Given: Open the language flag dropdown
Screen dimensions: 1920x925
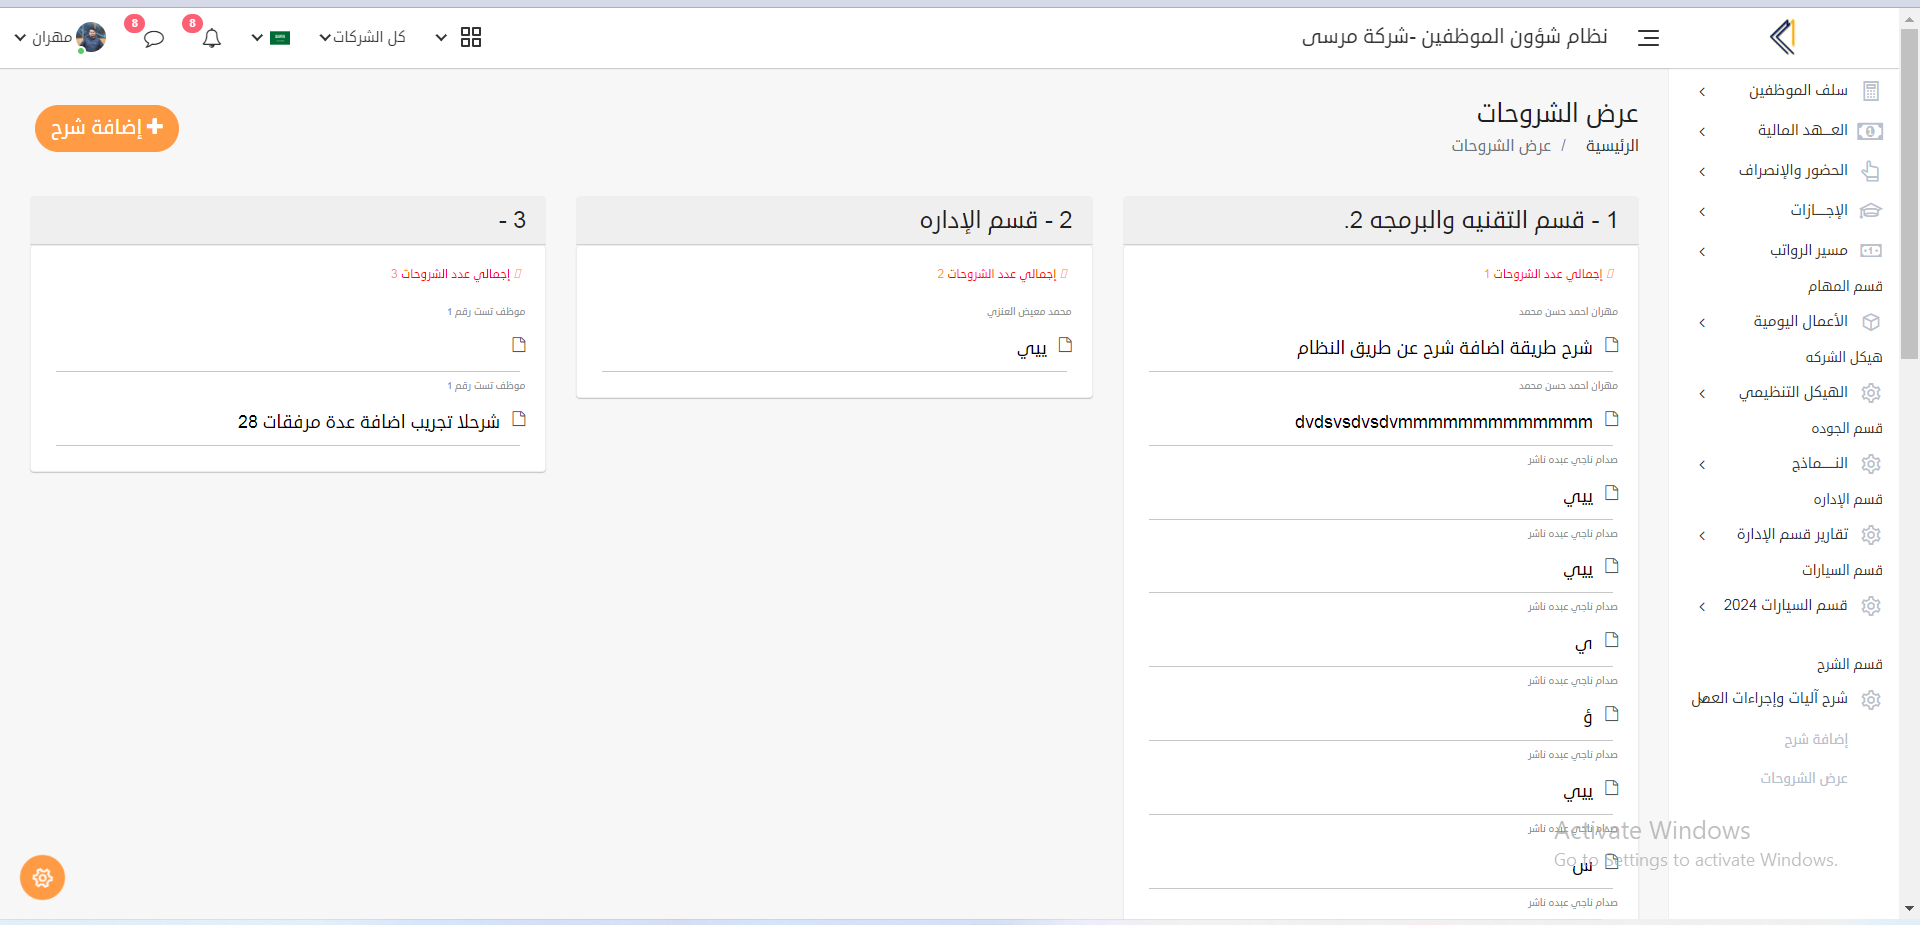Looking at the screenshot, I should [270, 38].
